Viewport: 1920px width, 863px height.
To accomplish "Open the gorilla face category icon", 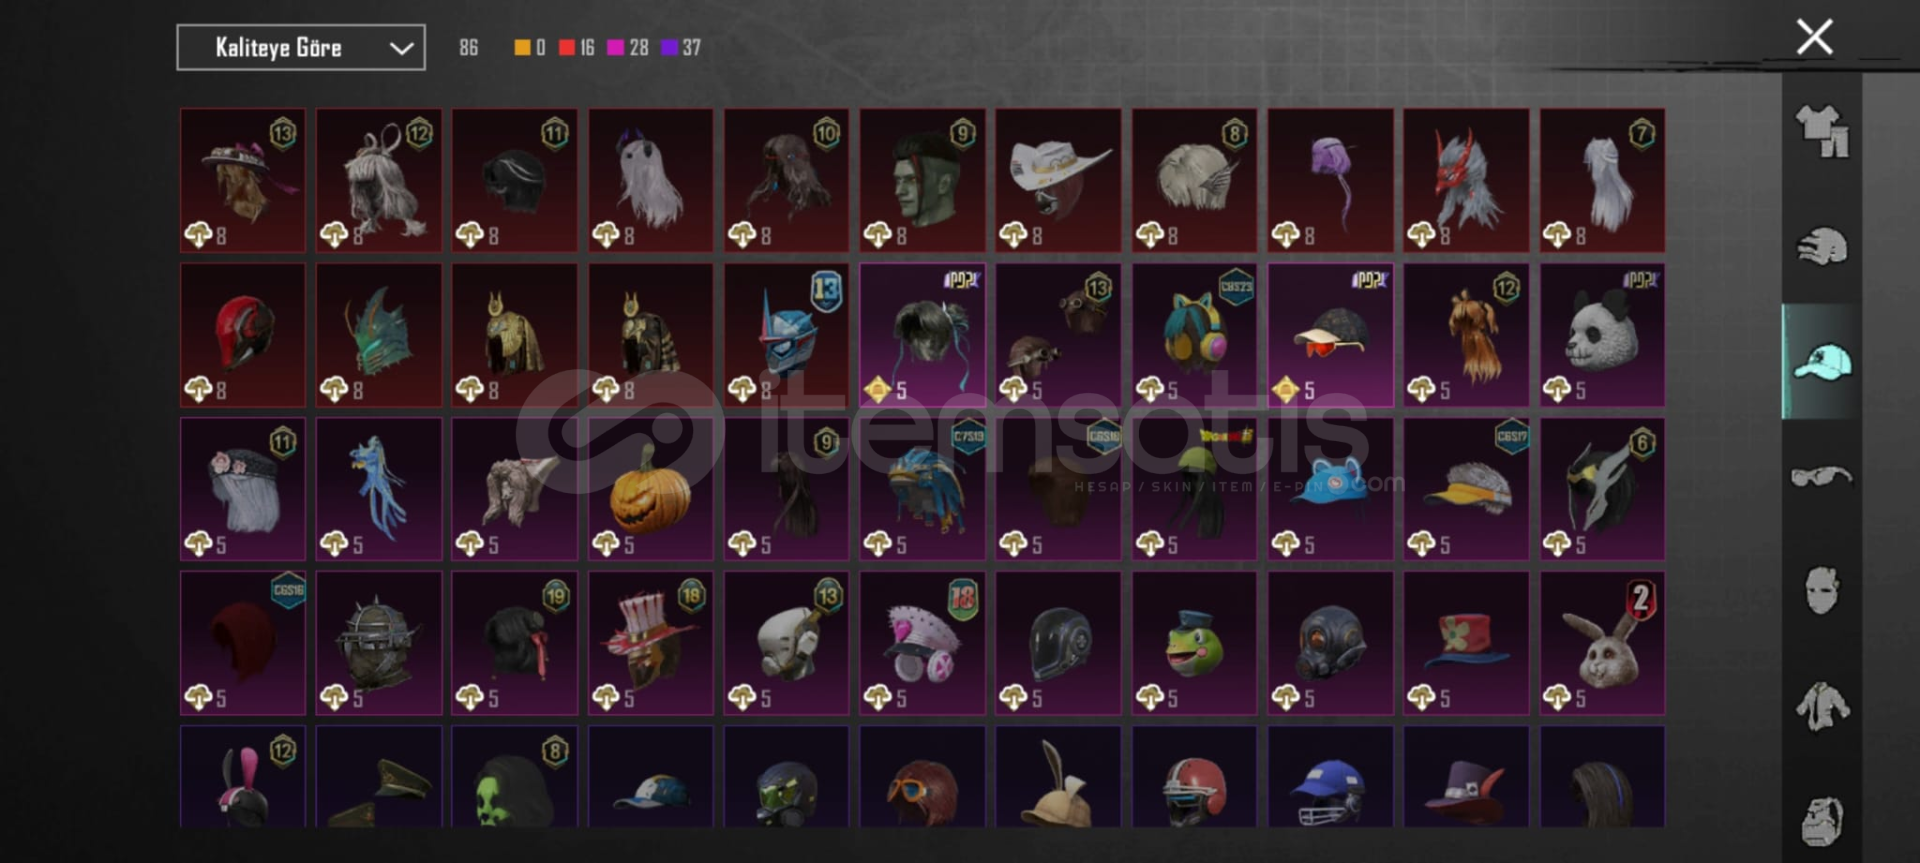I will (1822, 821).
